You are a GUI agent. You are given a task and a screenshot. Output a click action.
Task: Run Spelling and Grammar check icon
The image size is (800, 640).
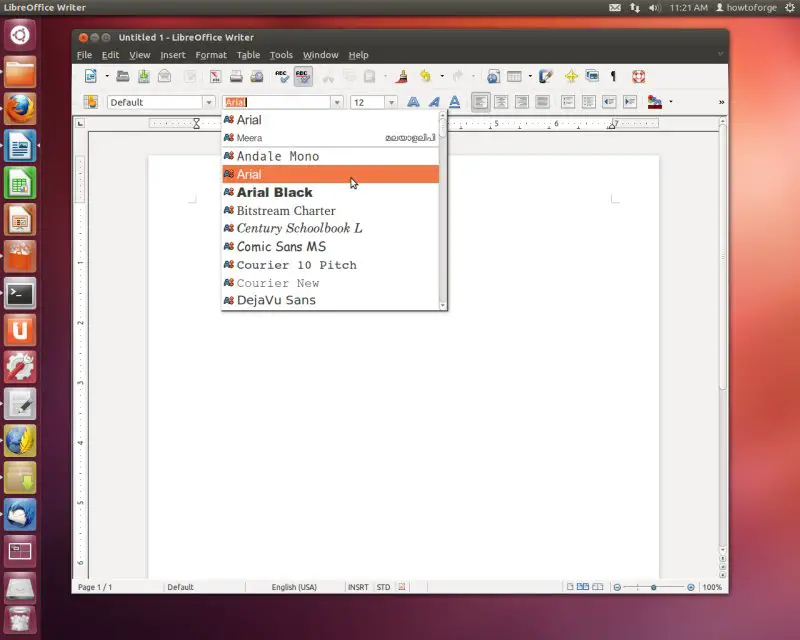[x=282, y=77]
